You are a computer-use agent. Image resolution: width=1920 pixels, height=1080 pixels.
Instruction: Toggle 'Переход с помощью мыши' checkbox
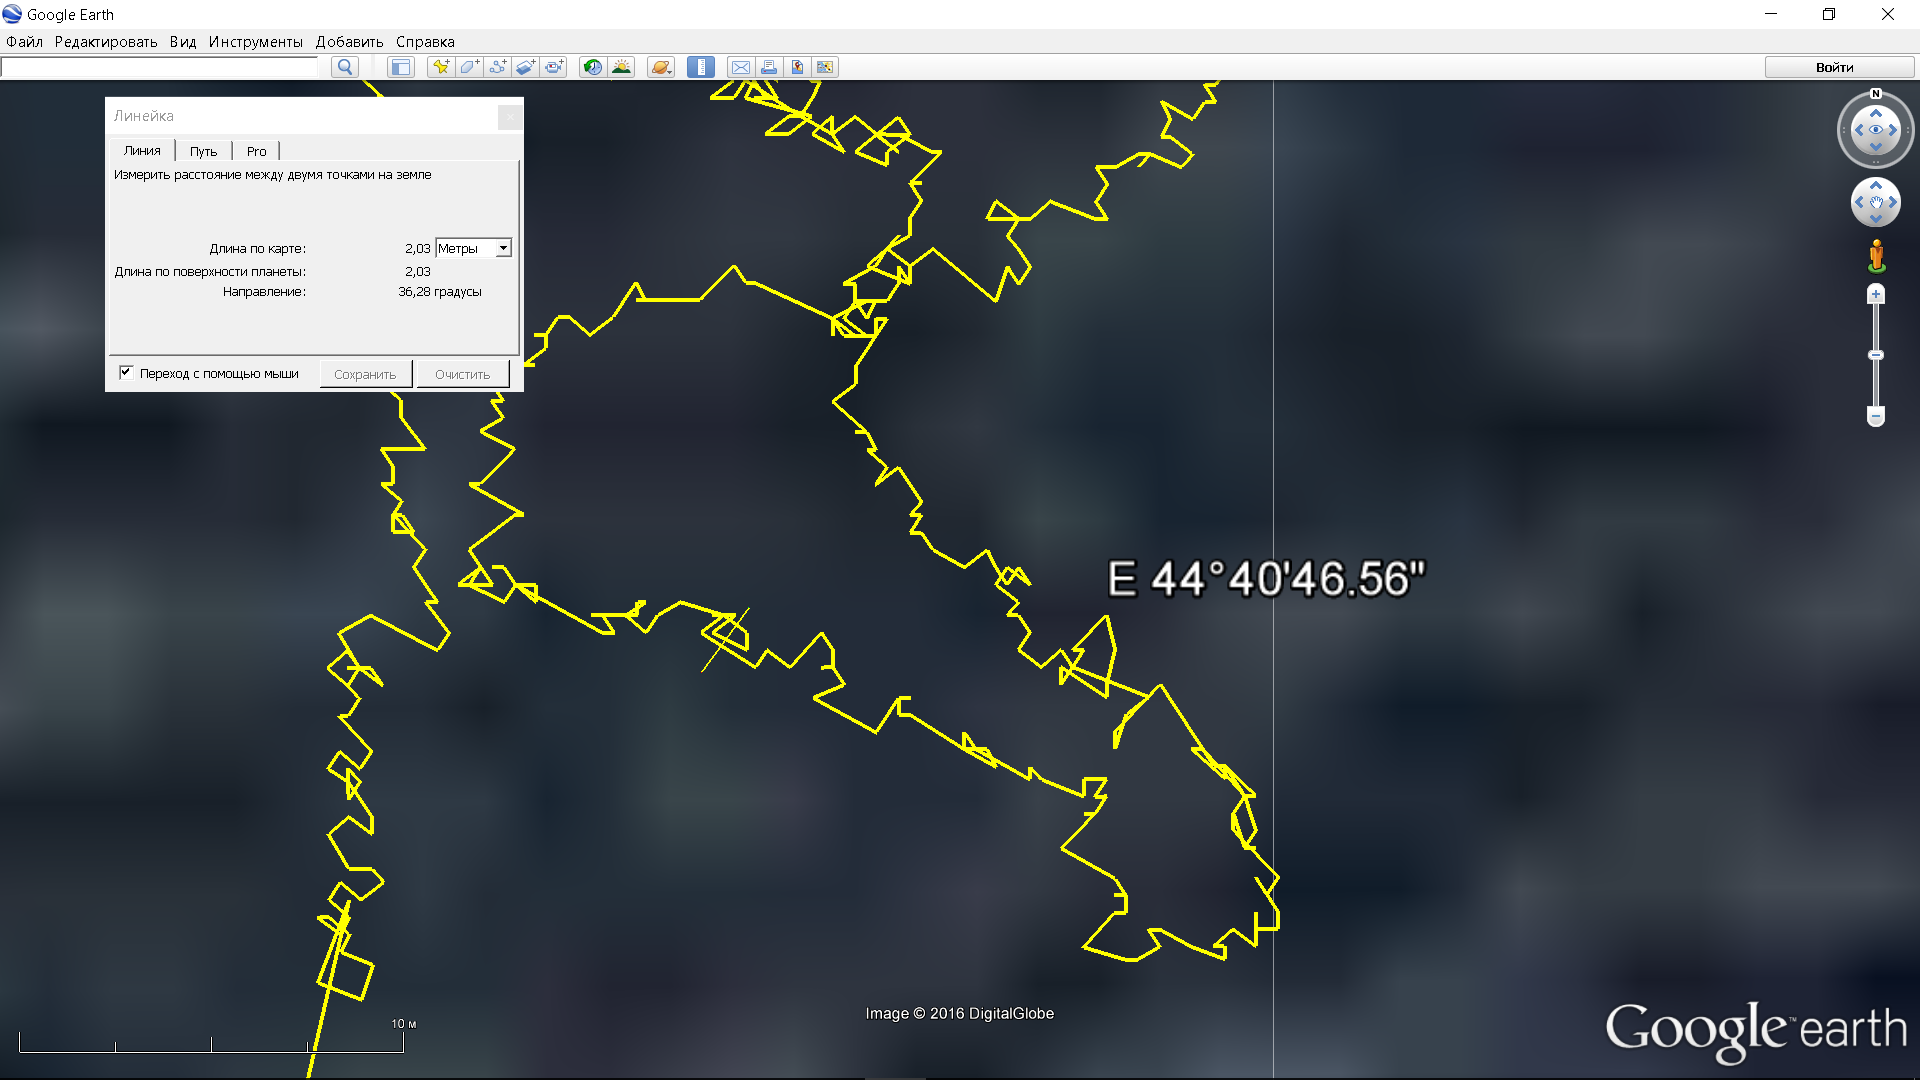tap(126, 373)
